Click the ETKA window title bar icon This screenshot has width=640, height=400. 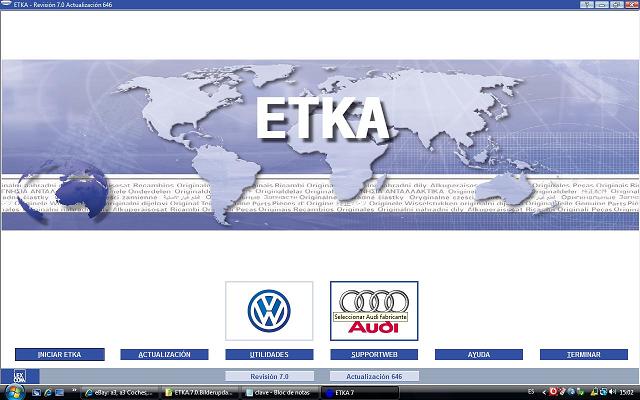coord(6,4)
